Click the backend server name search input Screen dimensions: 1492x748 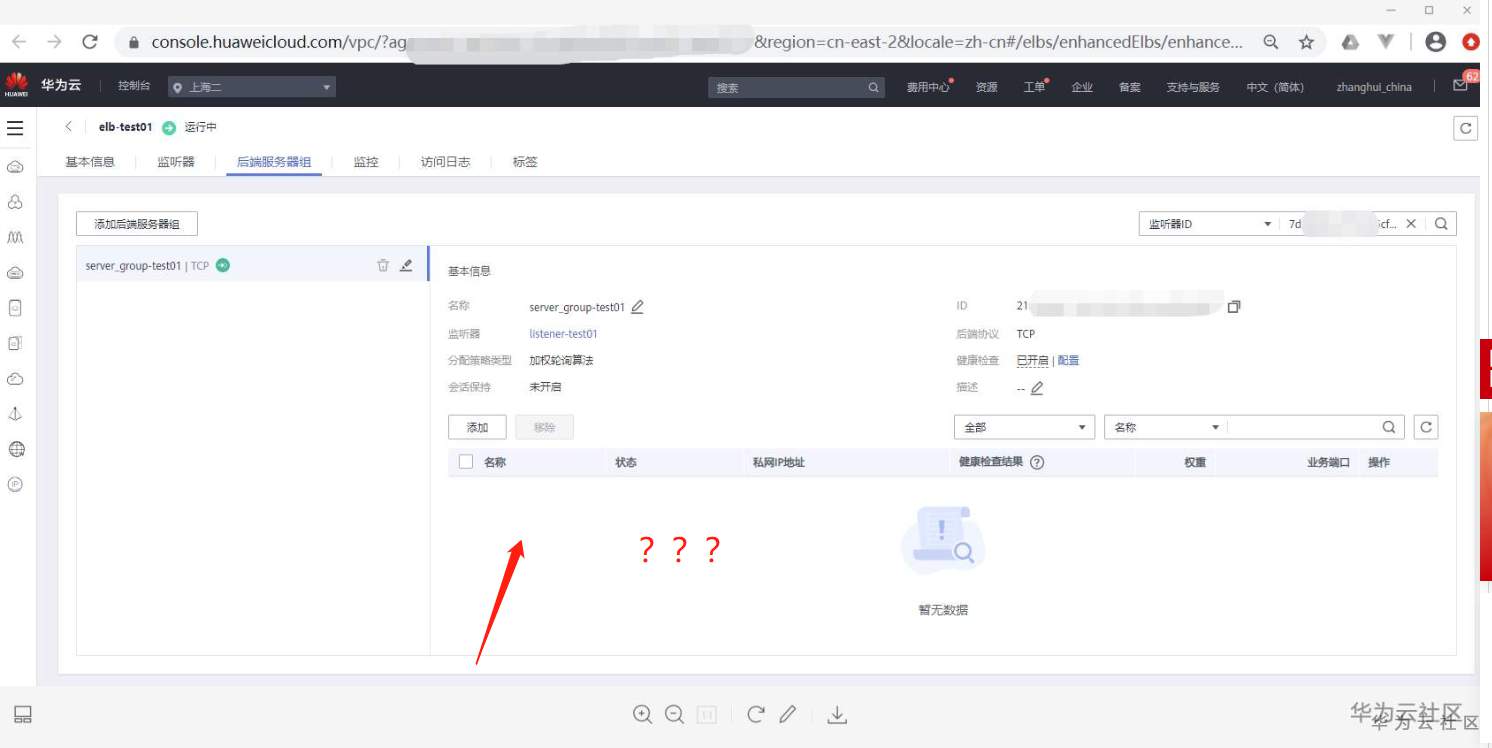[x=1302, y=427]
